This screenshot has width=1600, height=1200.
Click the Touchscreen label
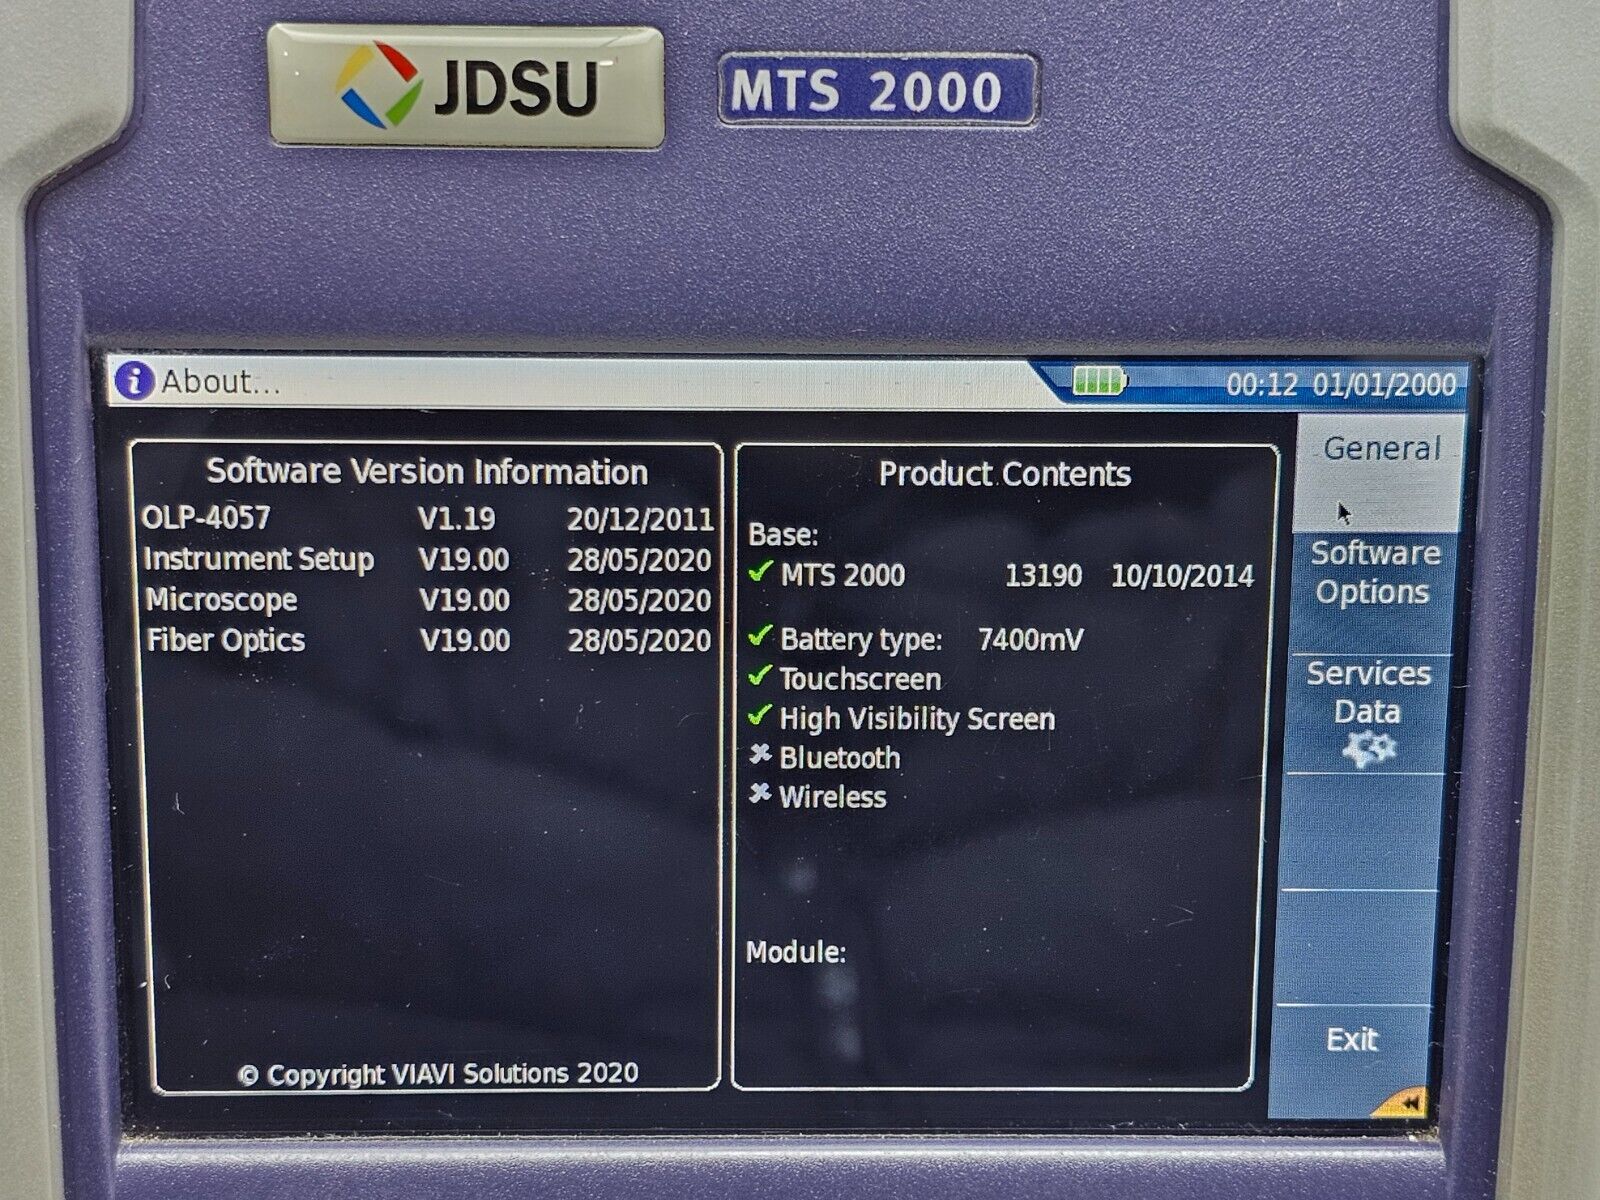tap(860, 680)
